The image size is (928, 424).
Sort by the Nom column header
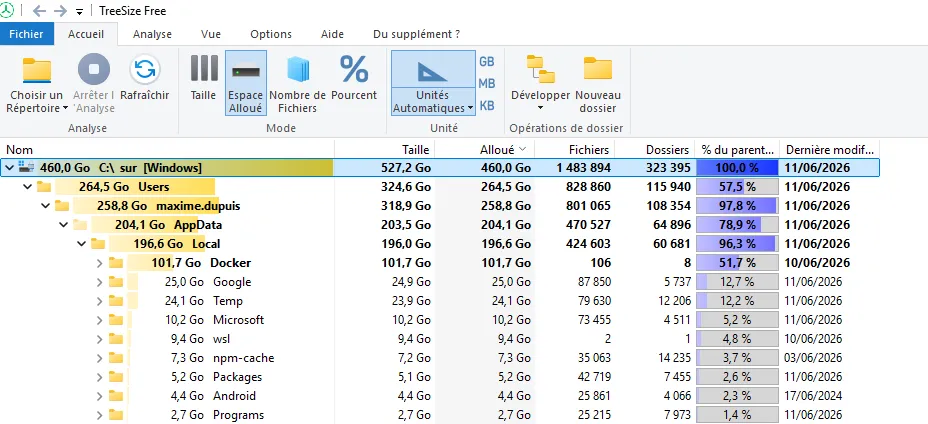point(168,149)
